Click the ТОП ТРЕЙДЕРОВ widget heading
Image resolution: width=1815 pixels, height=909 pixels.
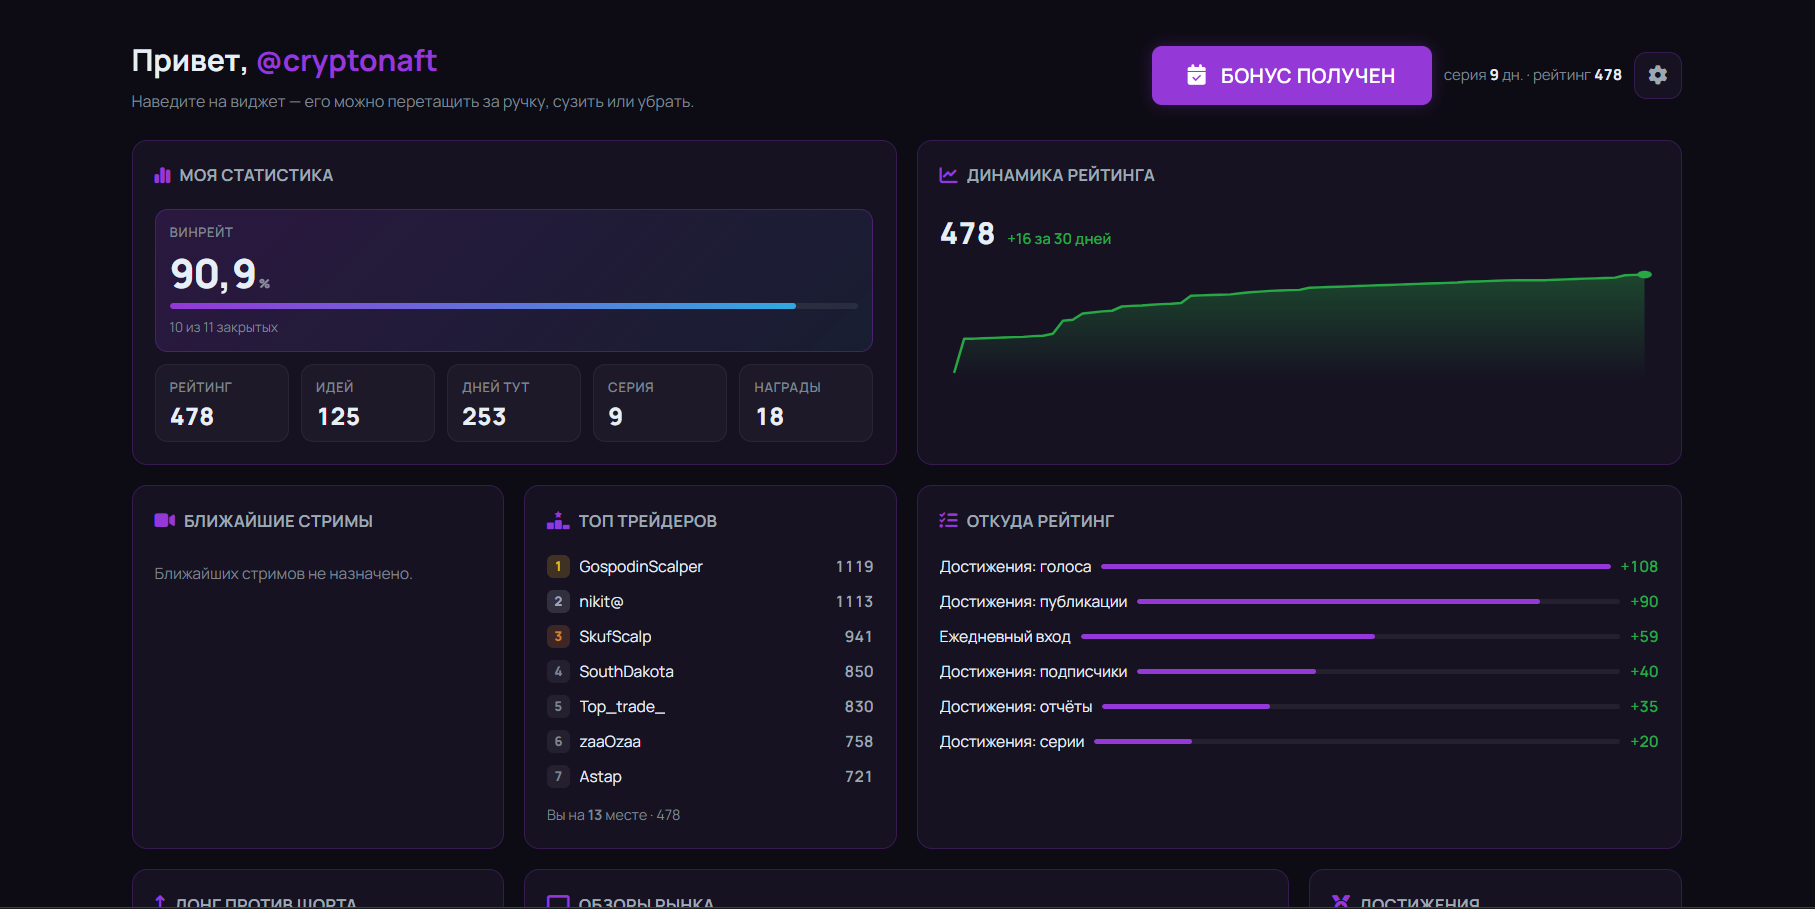click(x=647, y=521)
